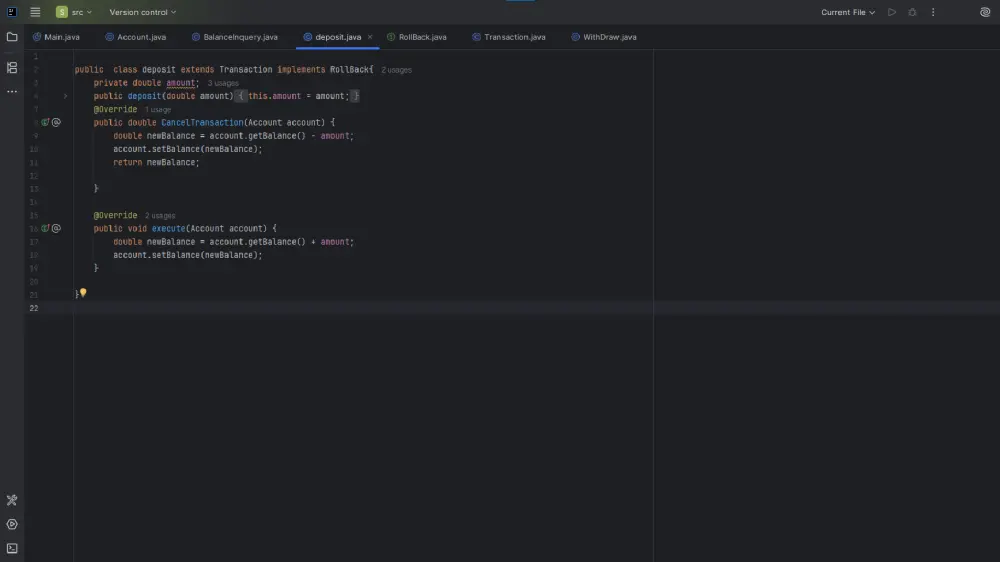1000x562 pixels.
Task: Debug the current file
Action: [912, 12]
